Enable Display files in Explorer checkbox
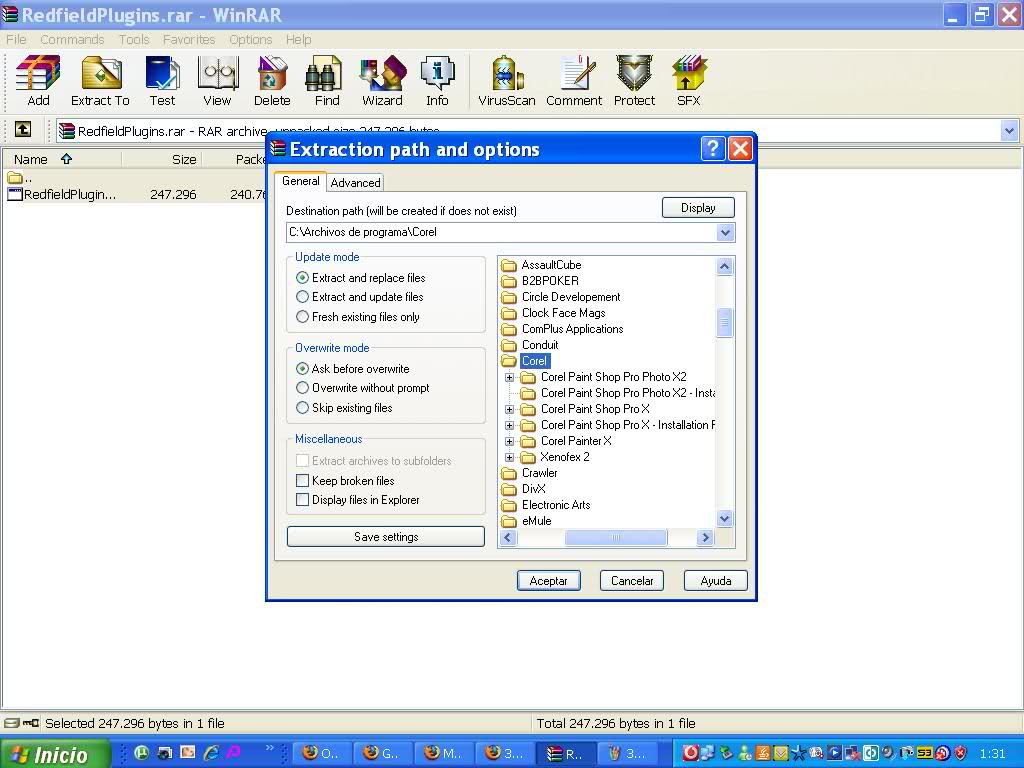Viewport: 1024px width, 768px height. click(302, 500)
